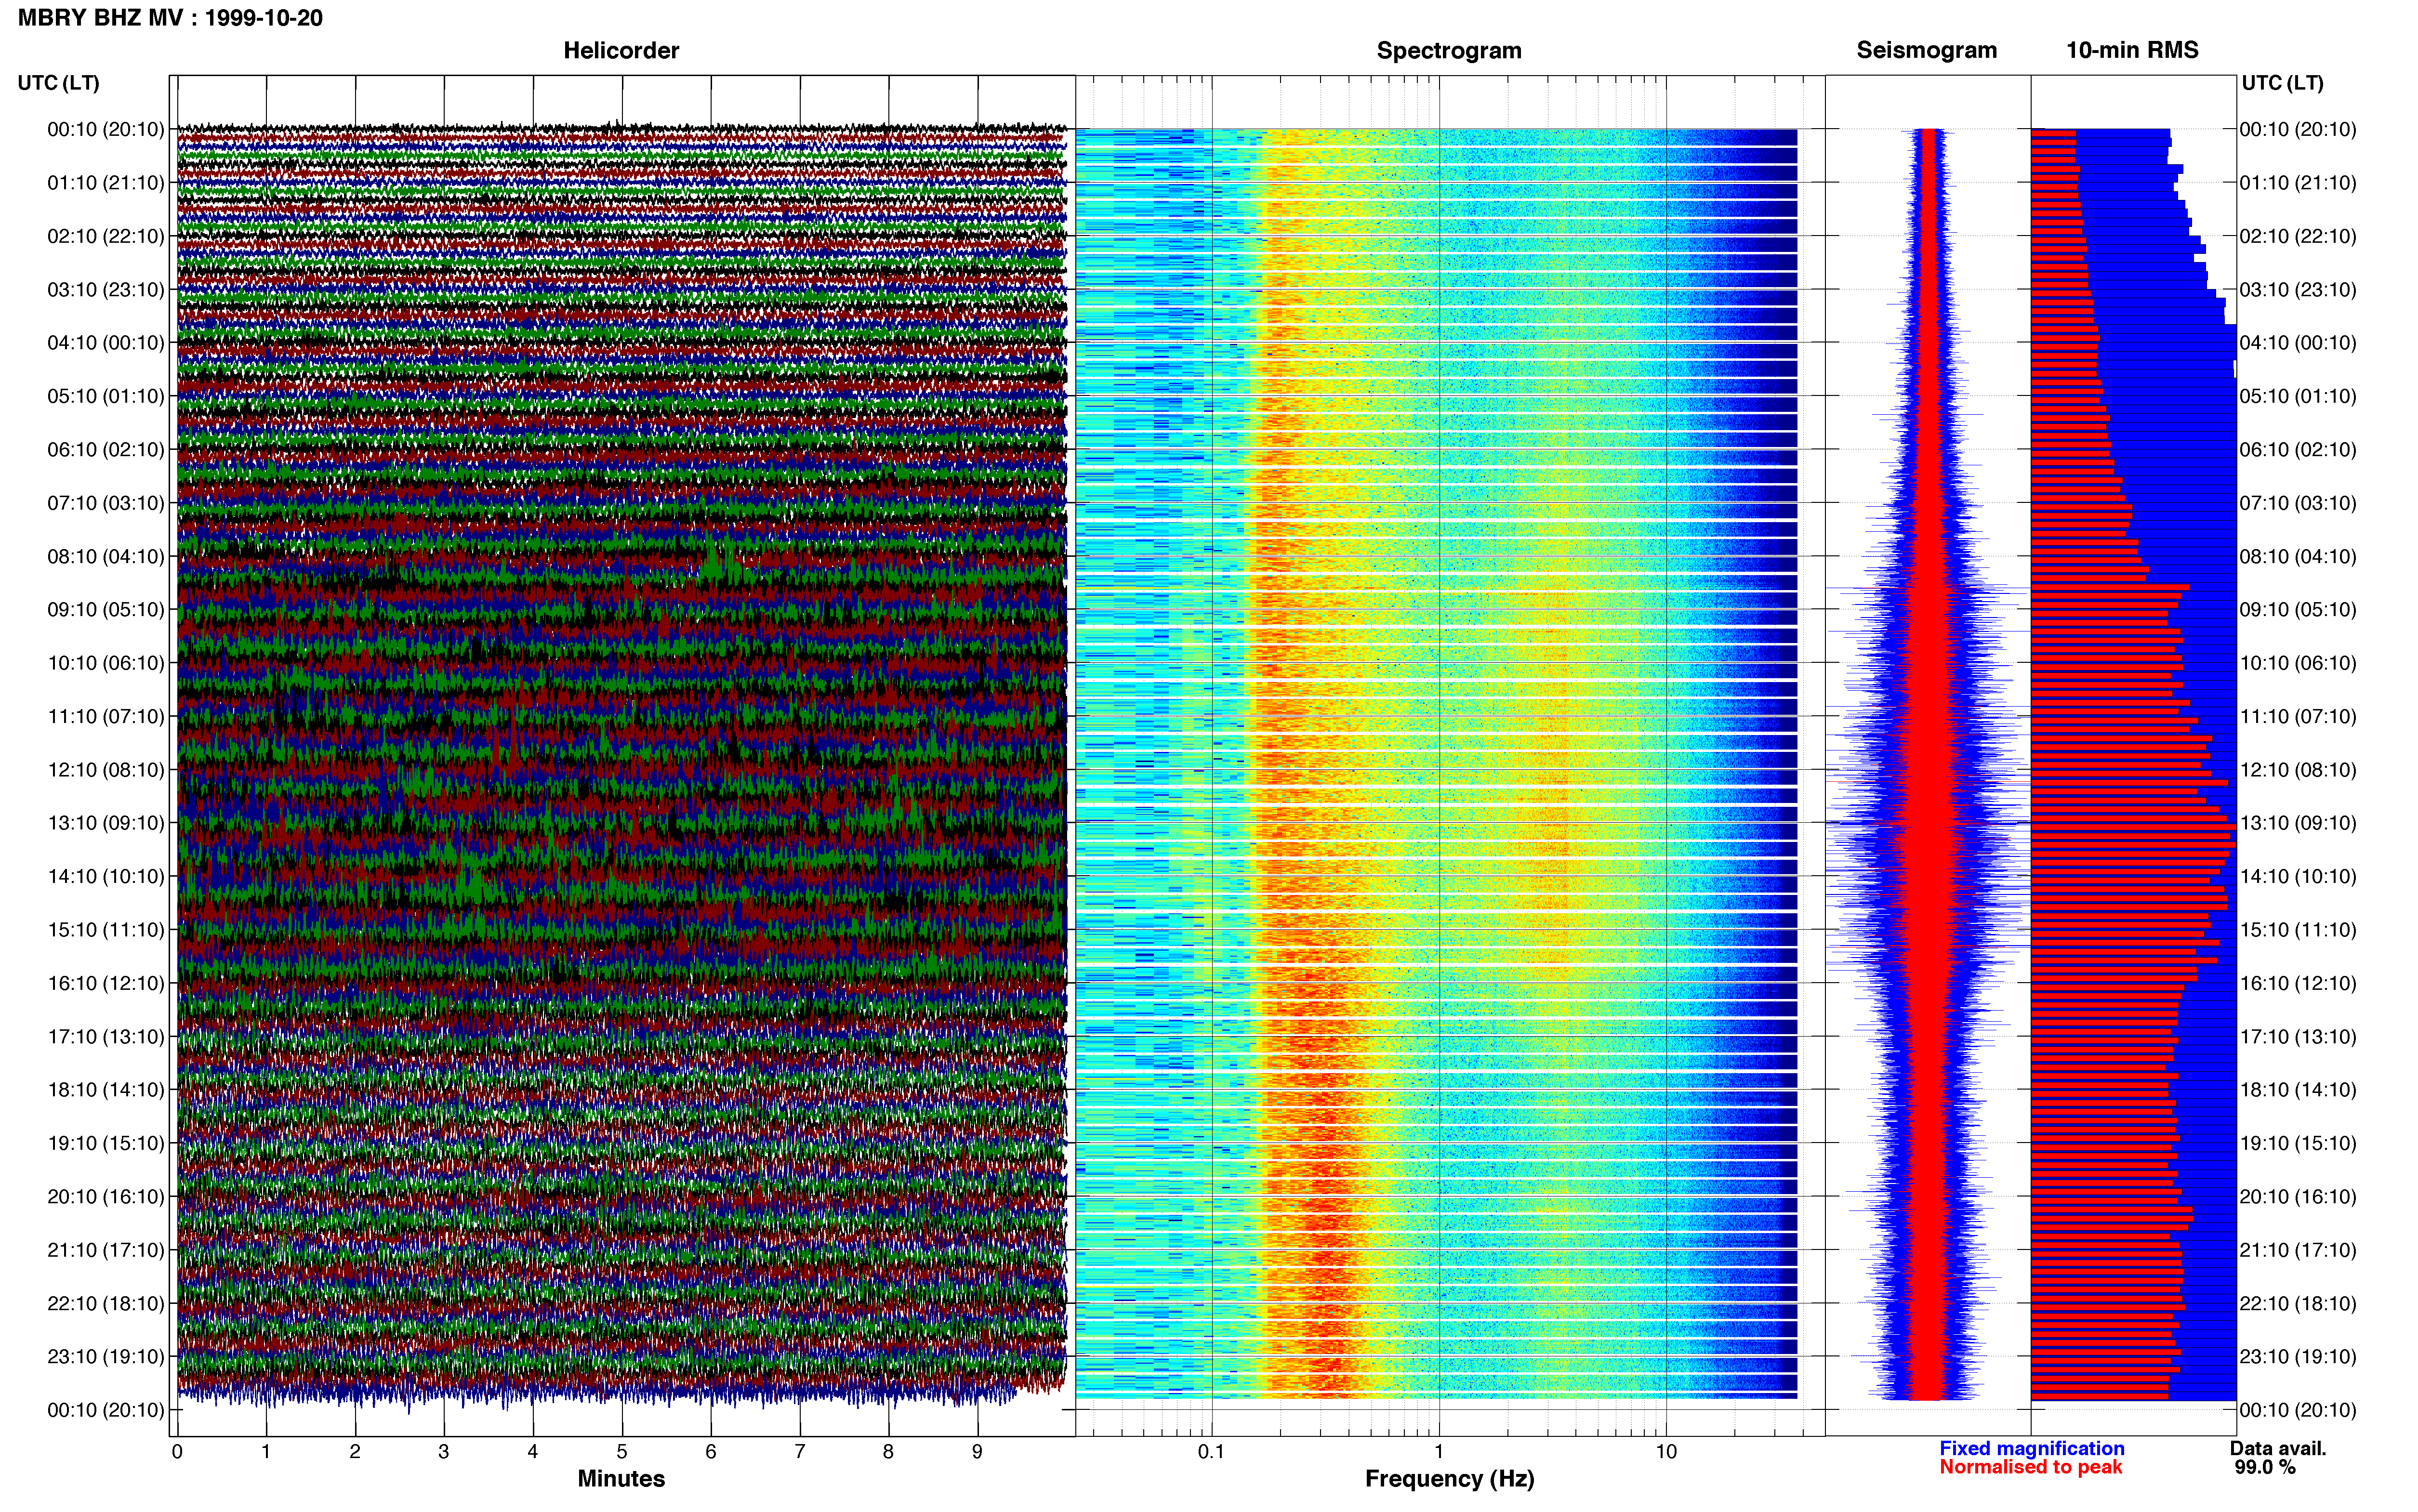
Task: Click the '2' tick on the Minutes axis
Action: 355,1452
